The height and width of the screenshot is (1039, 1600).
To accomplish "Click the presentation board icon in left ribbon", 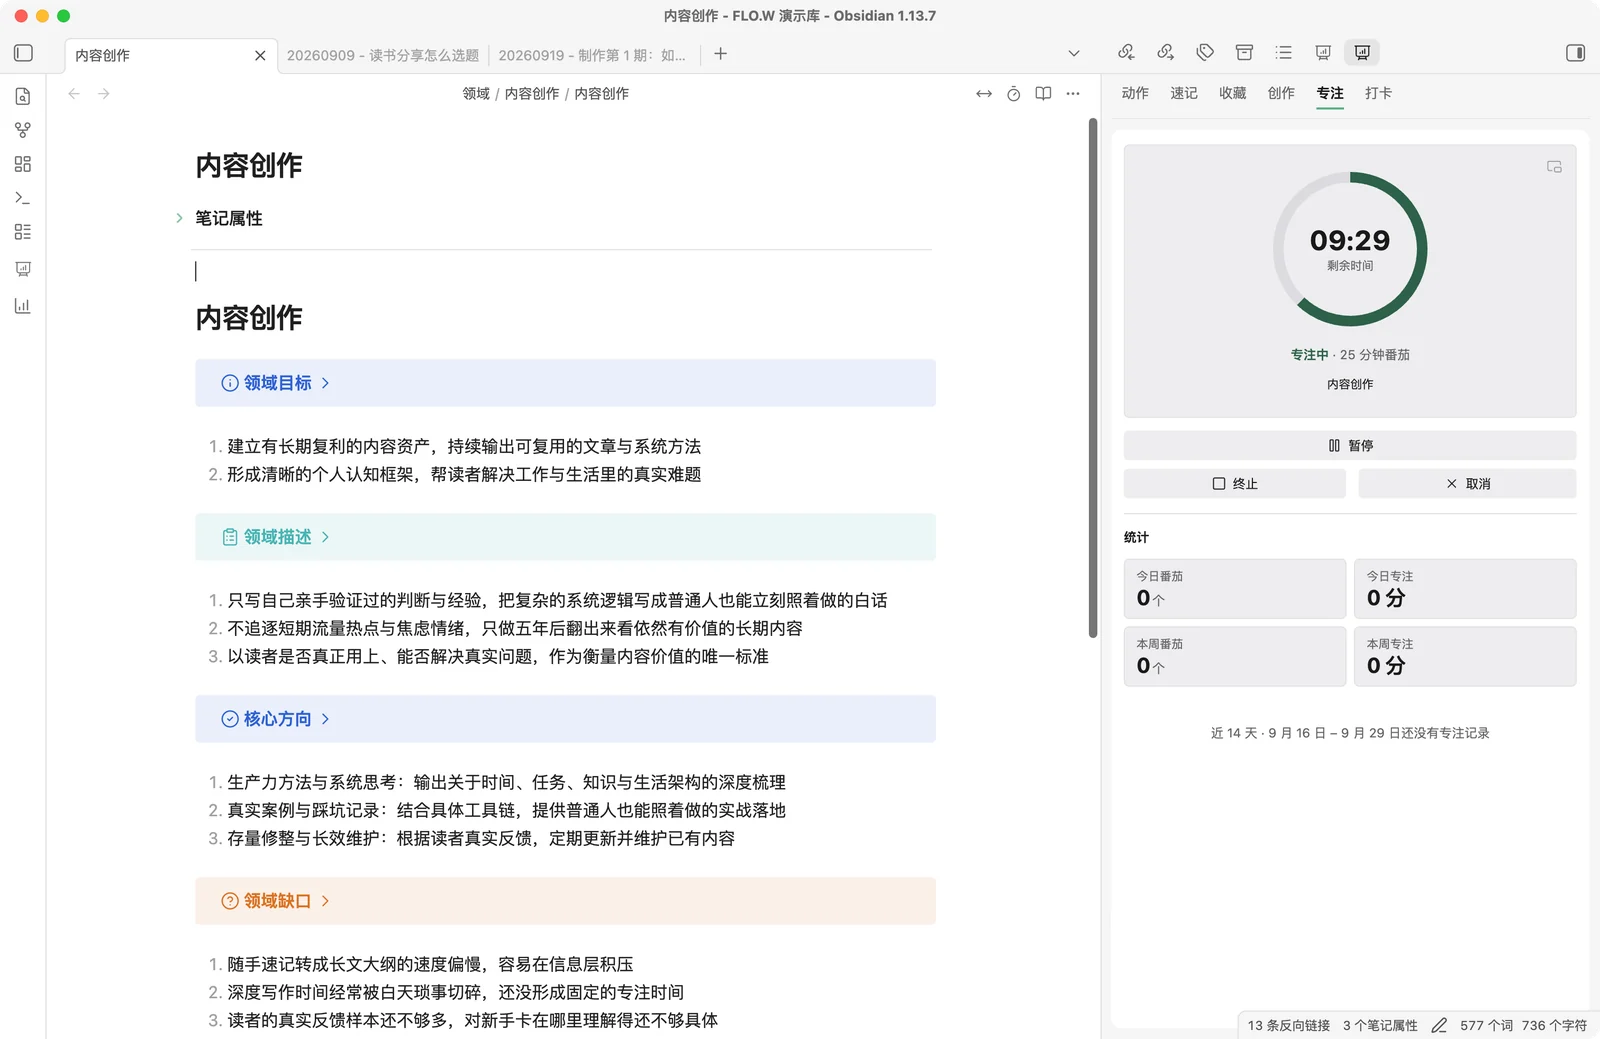I will pyautogui.click(x=23, y=269).
